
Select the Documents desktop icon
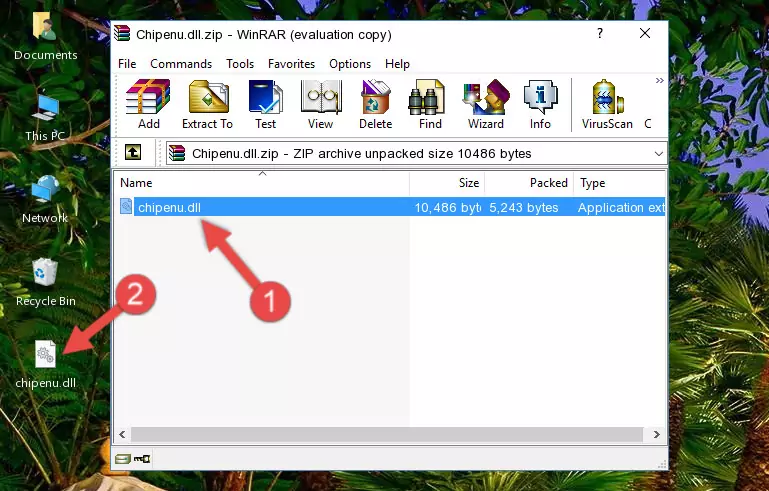click(x=46, y=37)
